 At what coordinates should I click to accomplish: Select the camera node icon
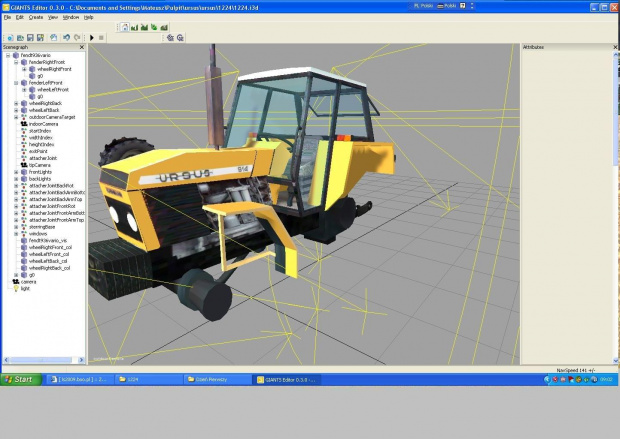point(16,282)
